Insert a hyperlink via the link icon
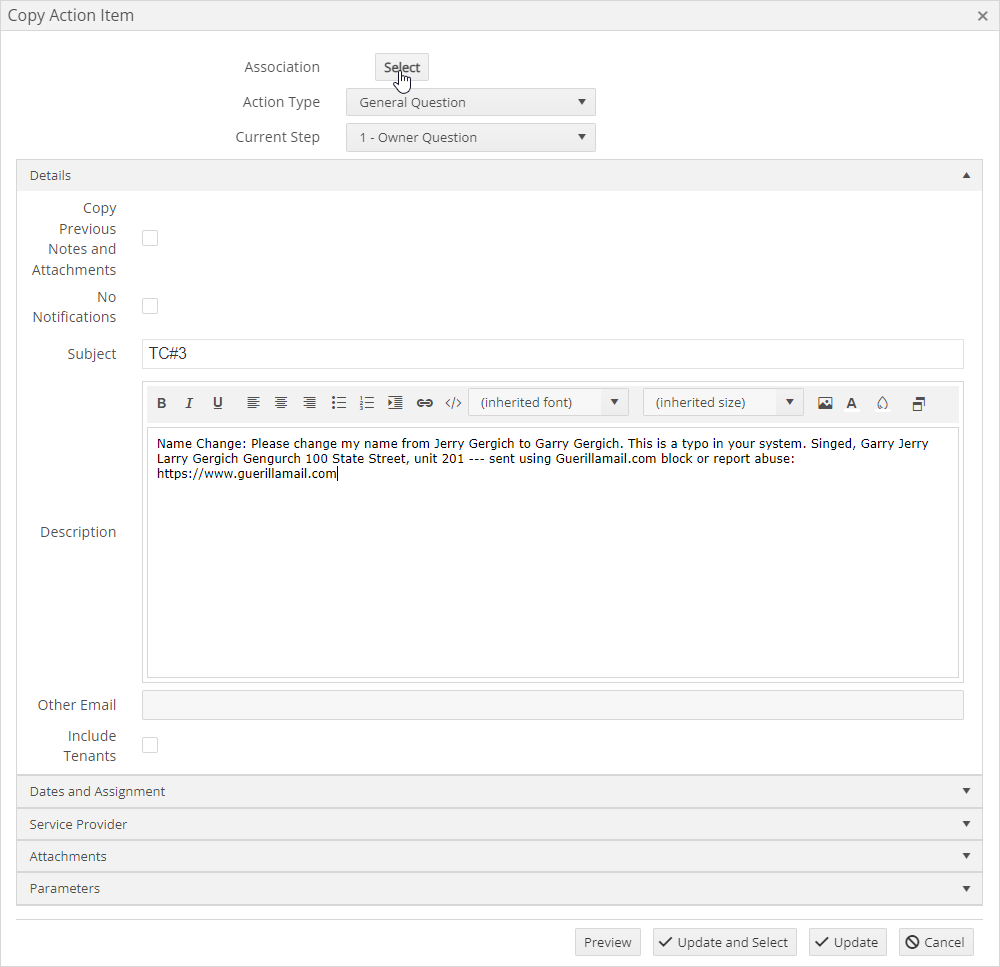This screenshot has height=967, width=1000. [425, 402]
